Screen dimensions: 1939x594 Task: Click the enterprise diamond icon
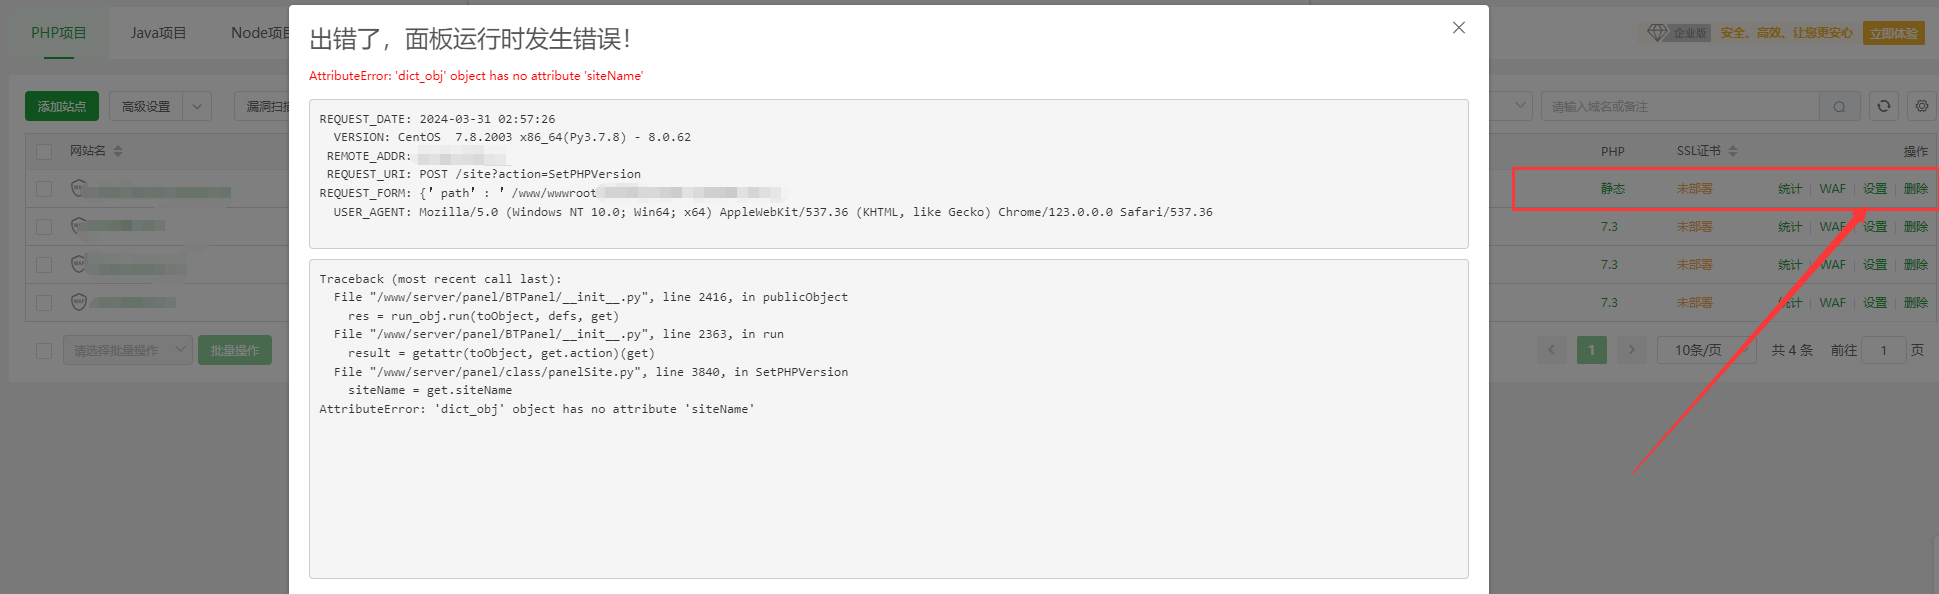1657,33
